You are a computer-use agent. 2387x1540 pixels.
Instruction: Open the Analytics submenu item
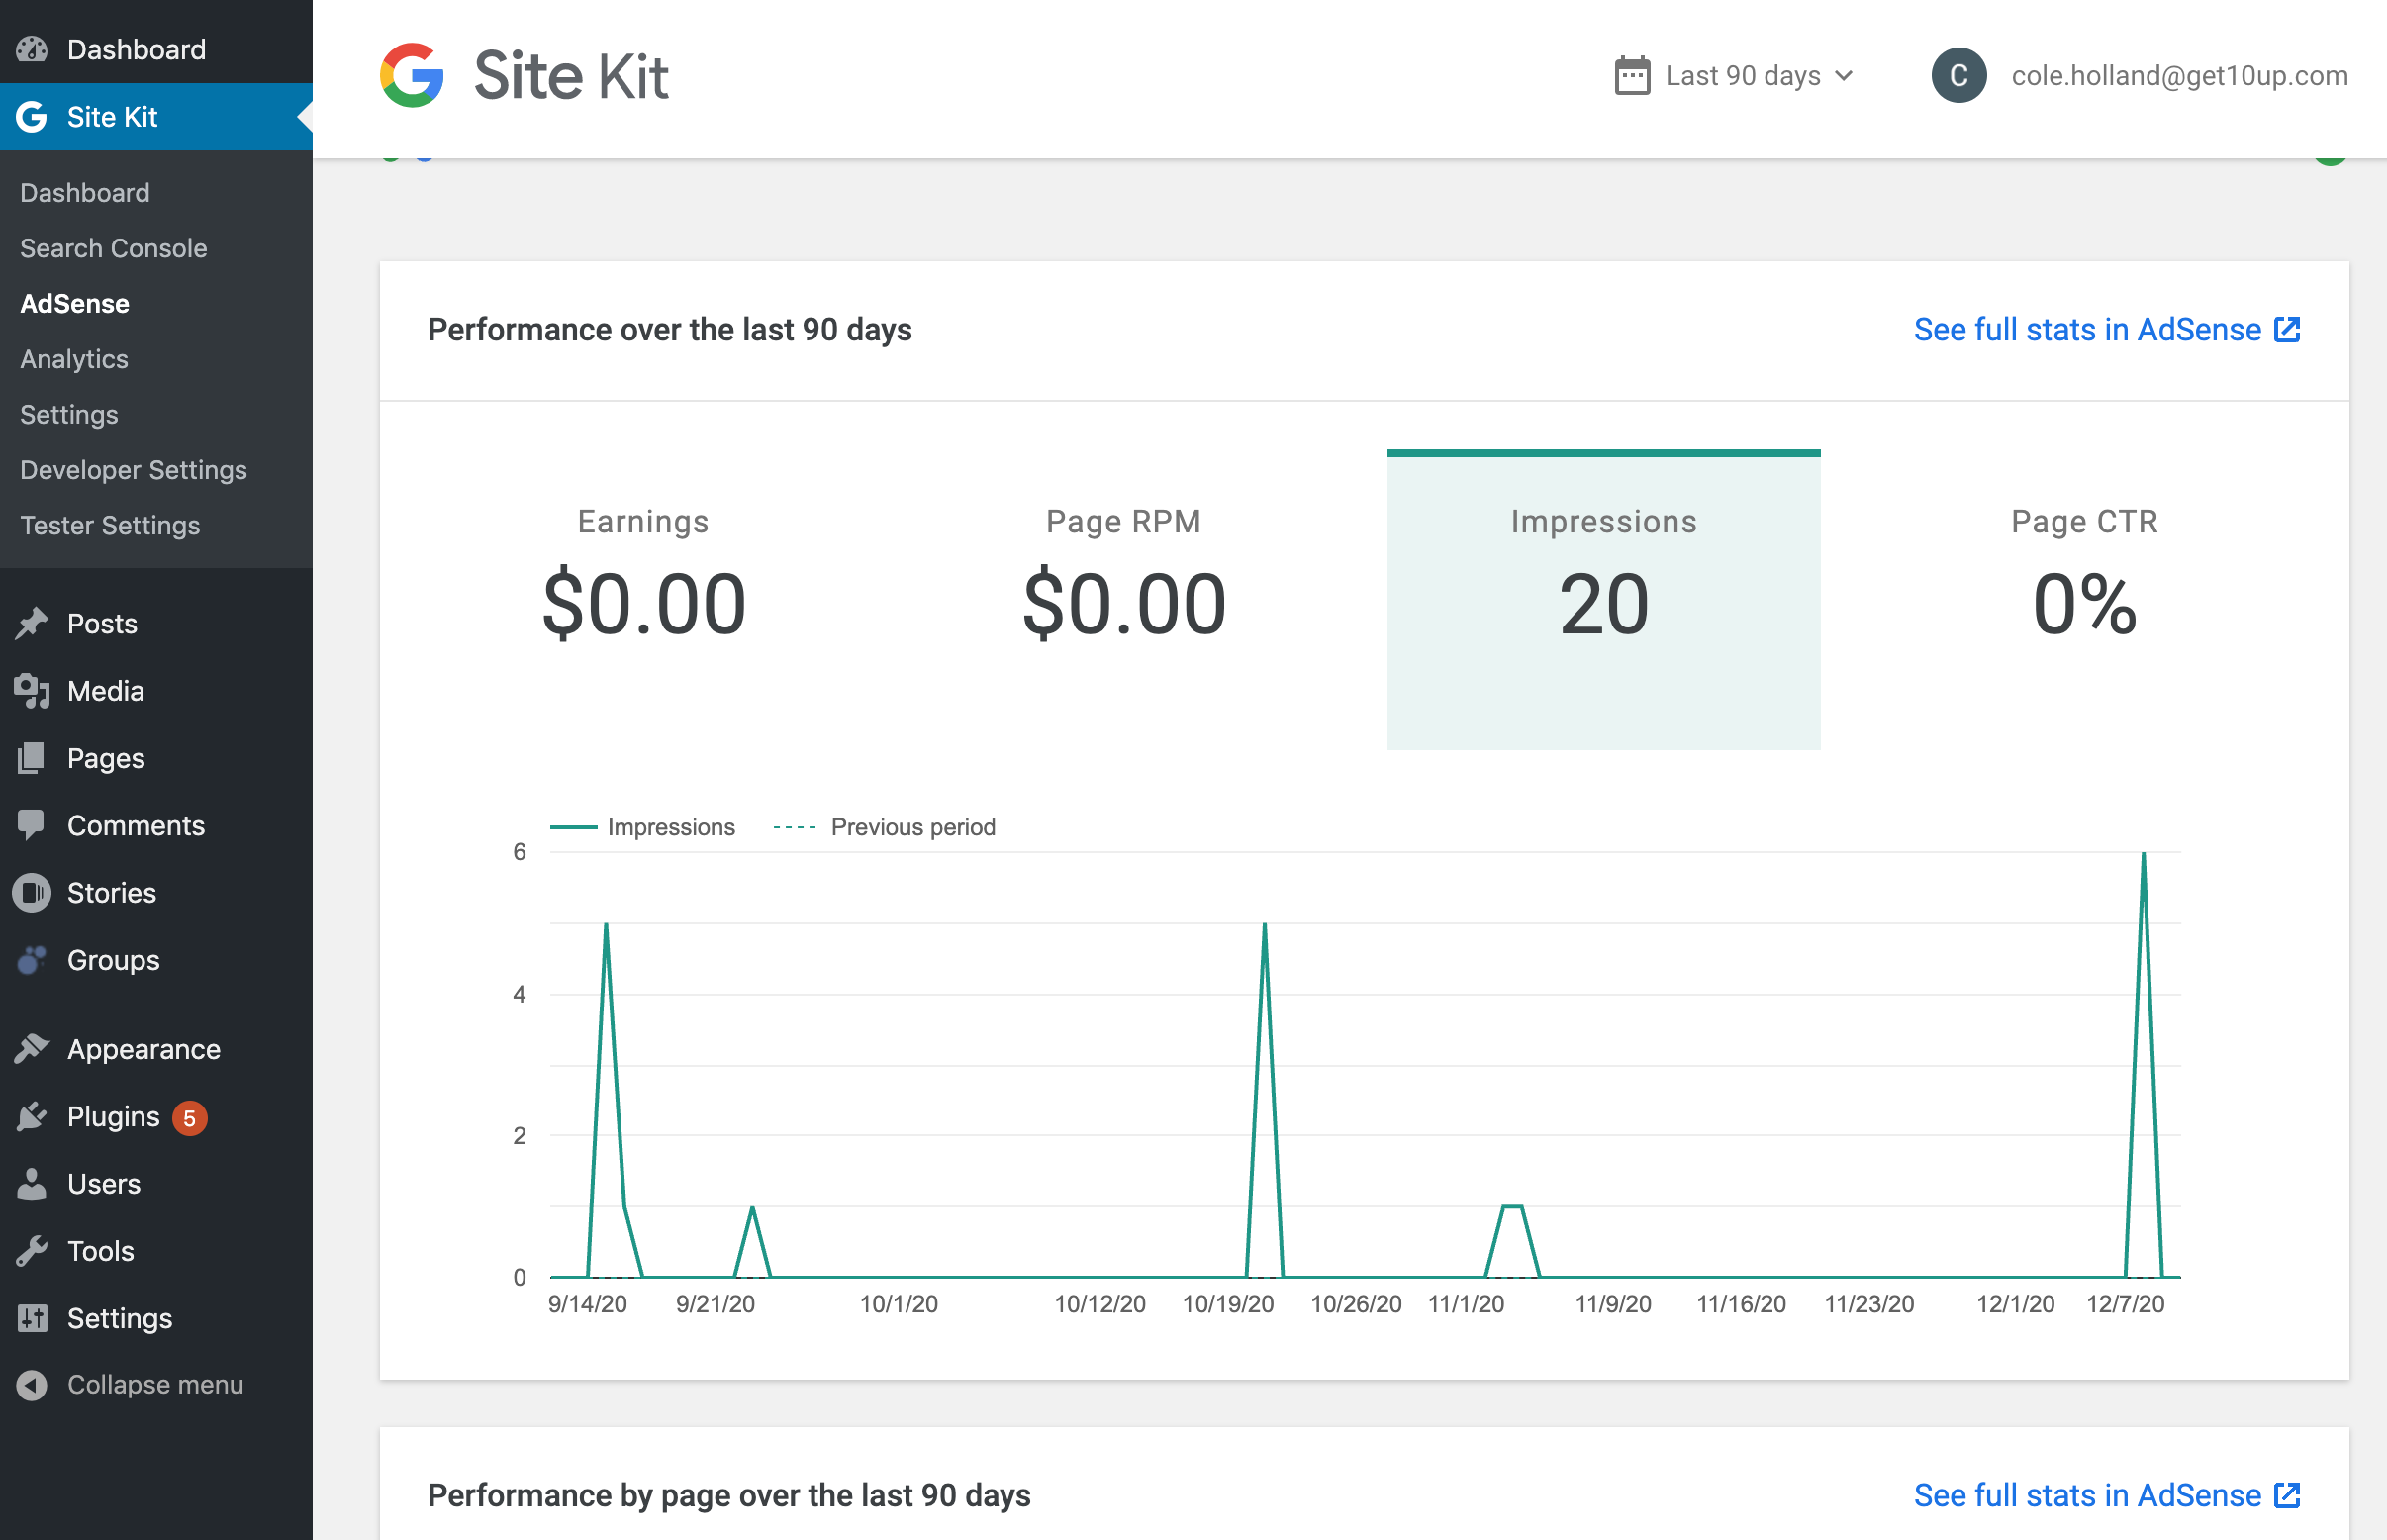73,359
